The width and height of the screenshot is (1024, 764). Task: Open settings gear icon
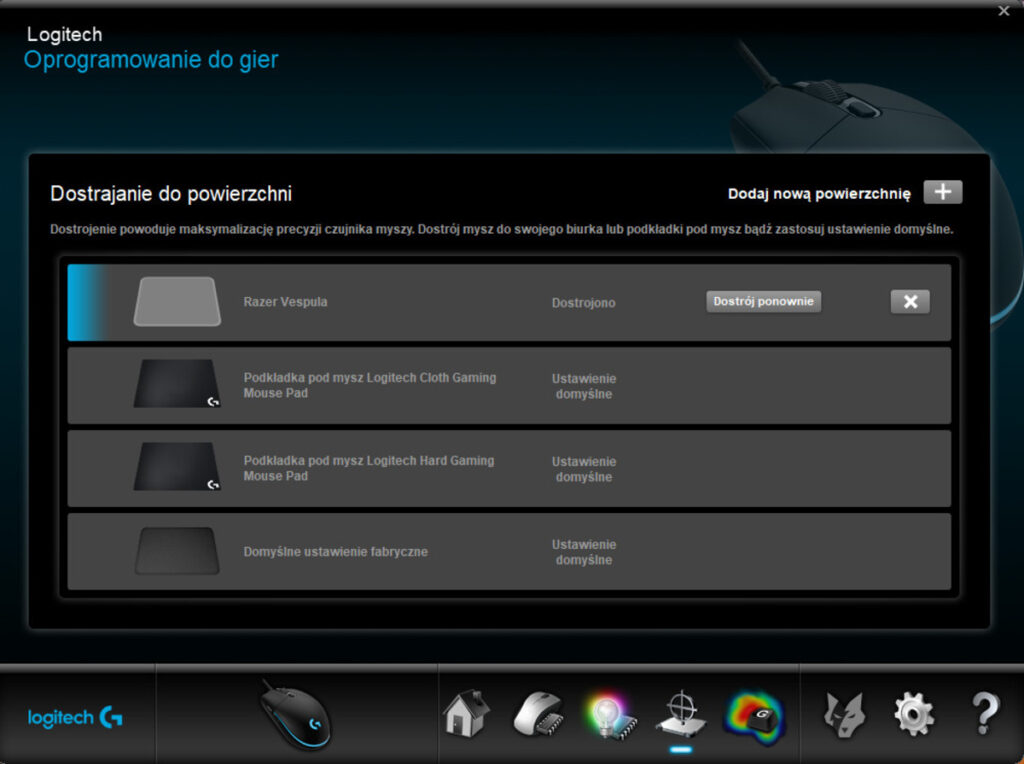coord(913,715)
